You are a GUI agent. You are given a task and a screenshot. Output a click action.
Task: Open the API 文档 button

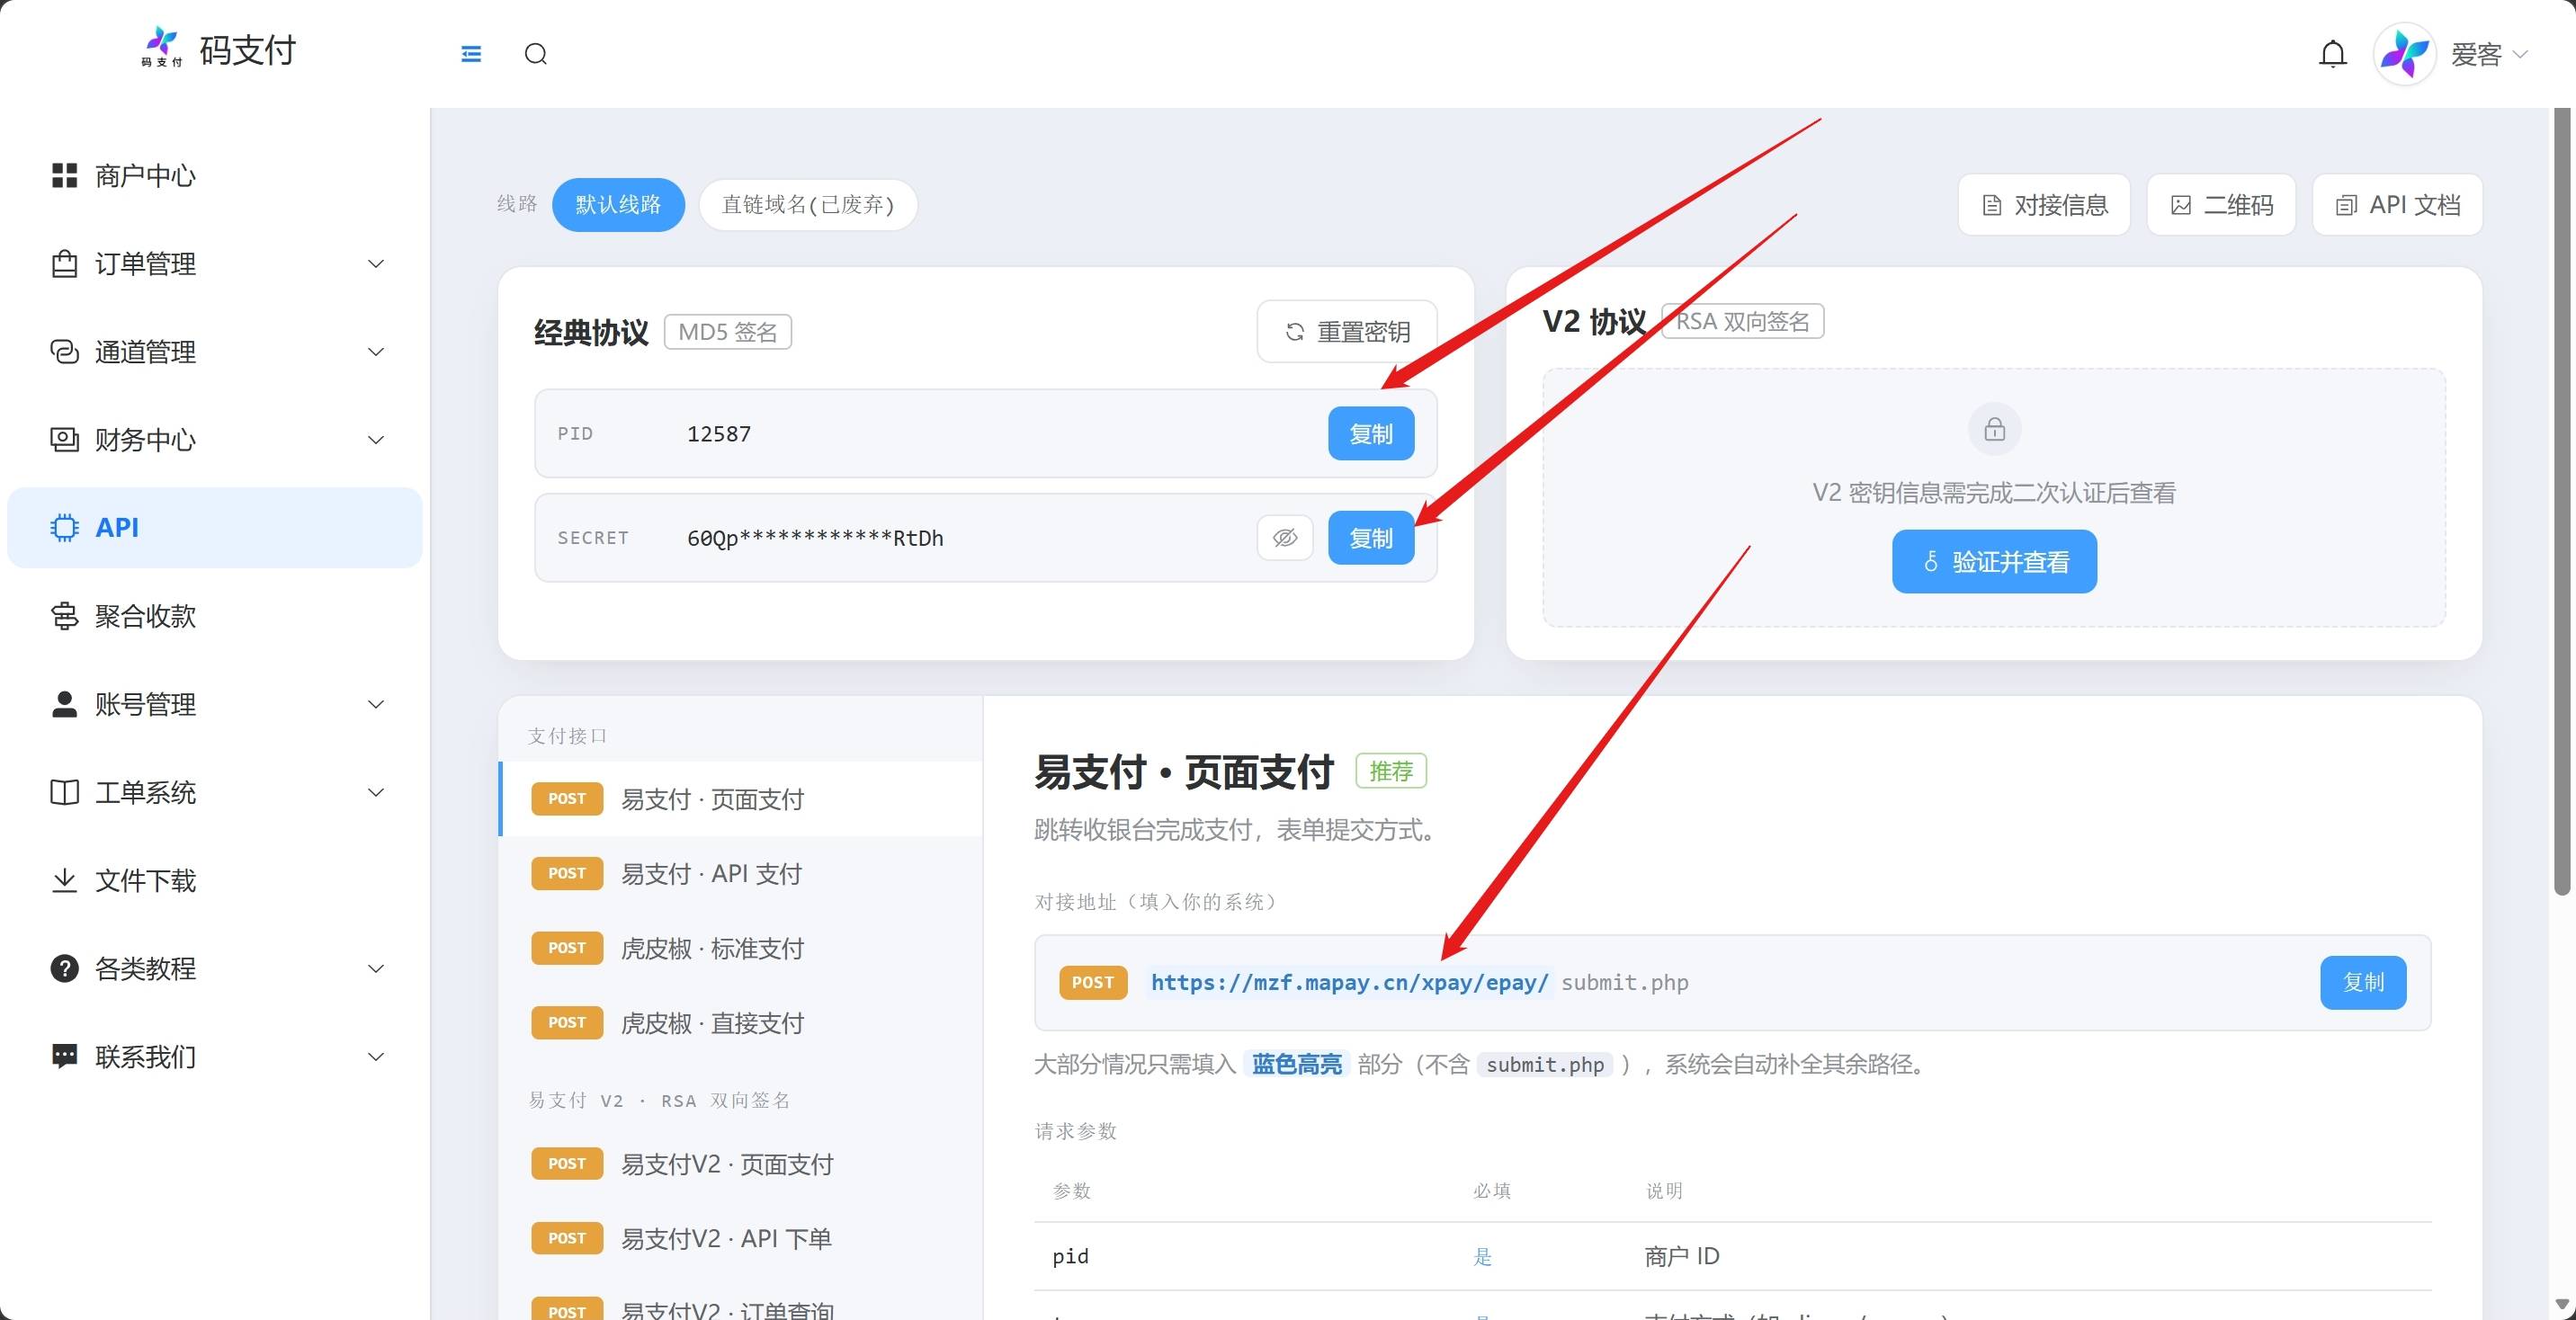(x=2397, y=205)
